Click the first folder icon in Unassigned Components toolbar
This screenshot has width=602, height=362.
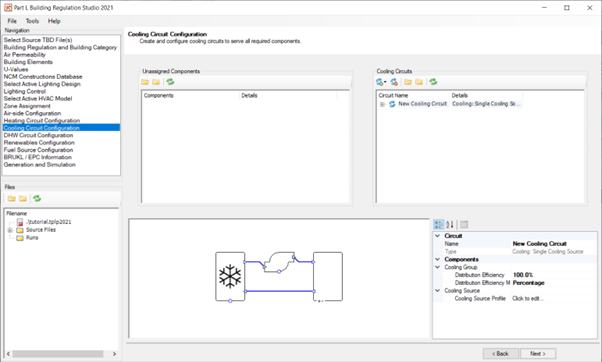[145, 82]
